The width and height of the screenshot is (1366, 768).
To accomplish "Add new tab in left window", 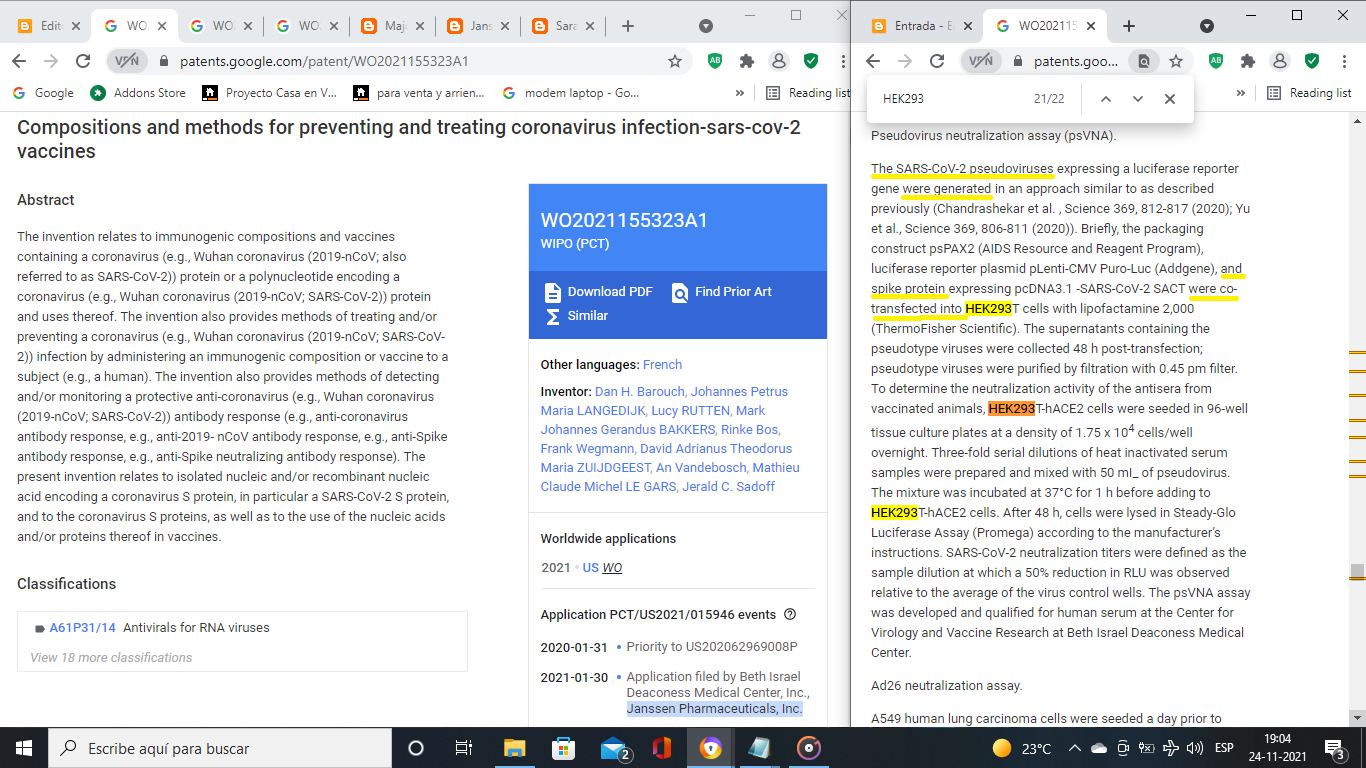I will point(628,26).
